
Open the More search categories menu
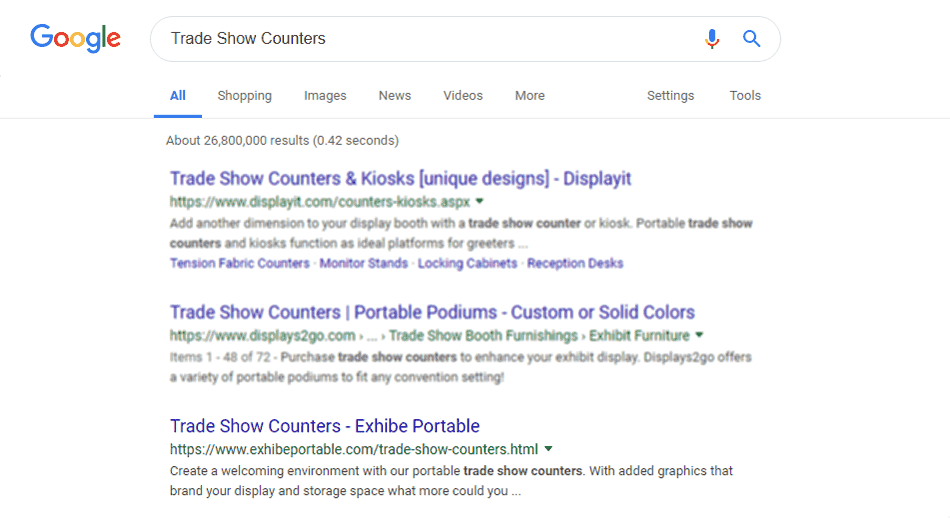tap(530, 96)
